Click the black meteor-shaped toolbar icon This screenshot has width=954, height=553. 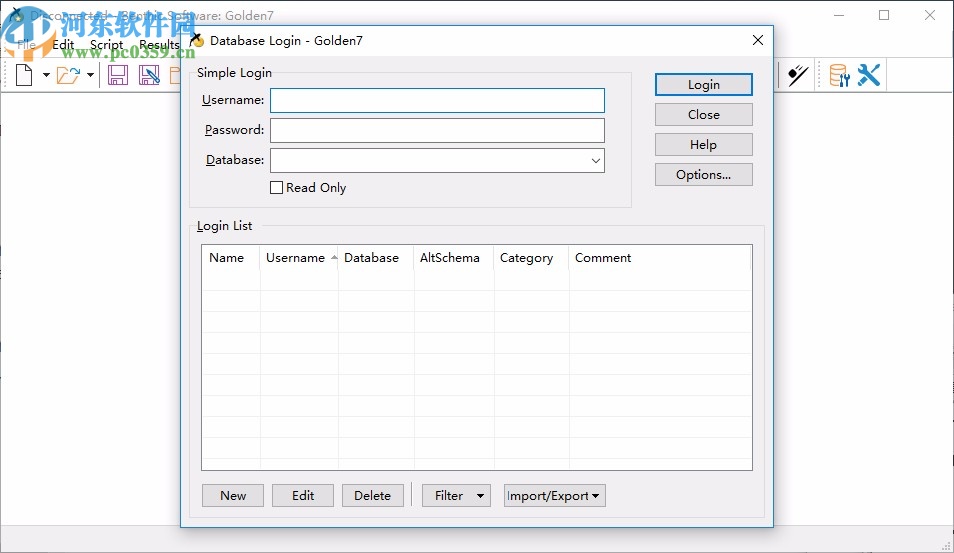coord(797,75)
